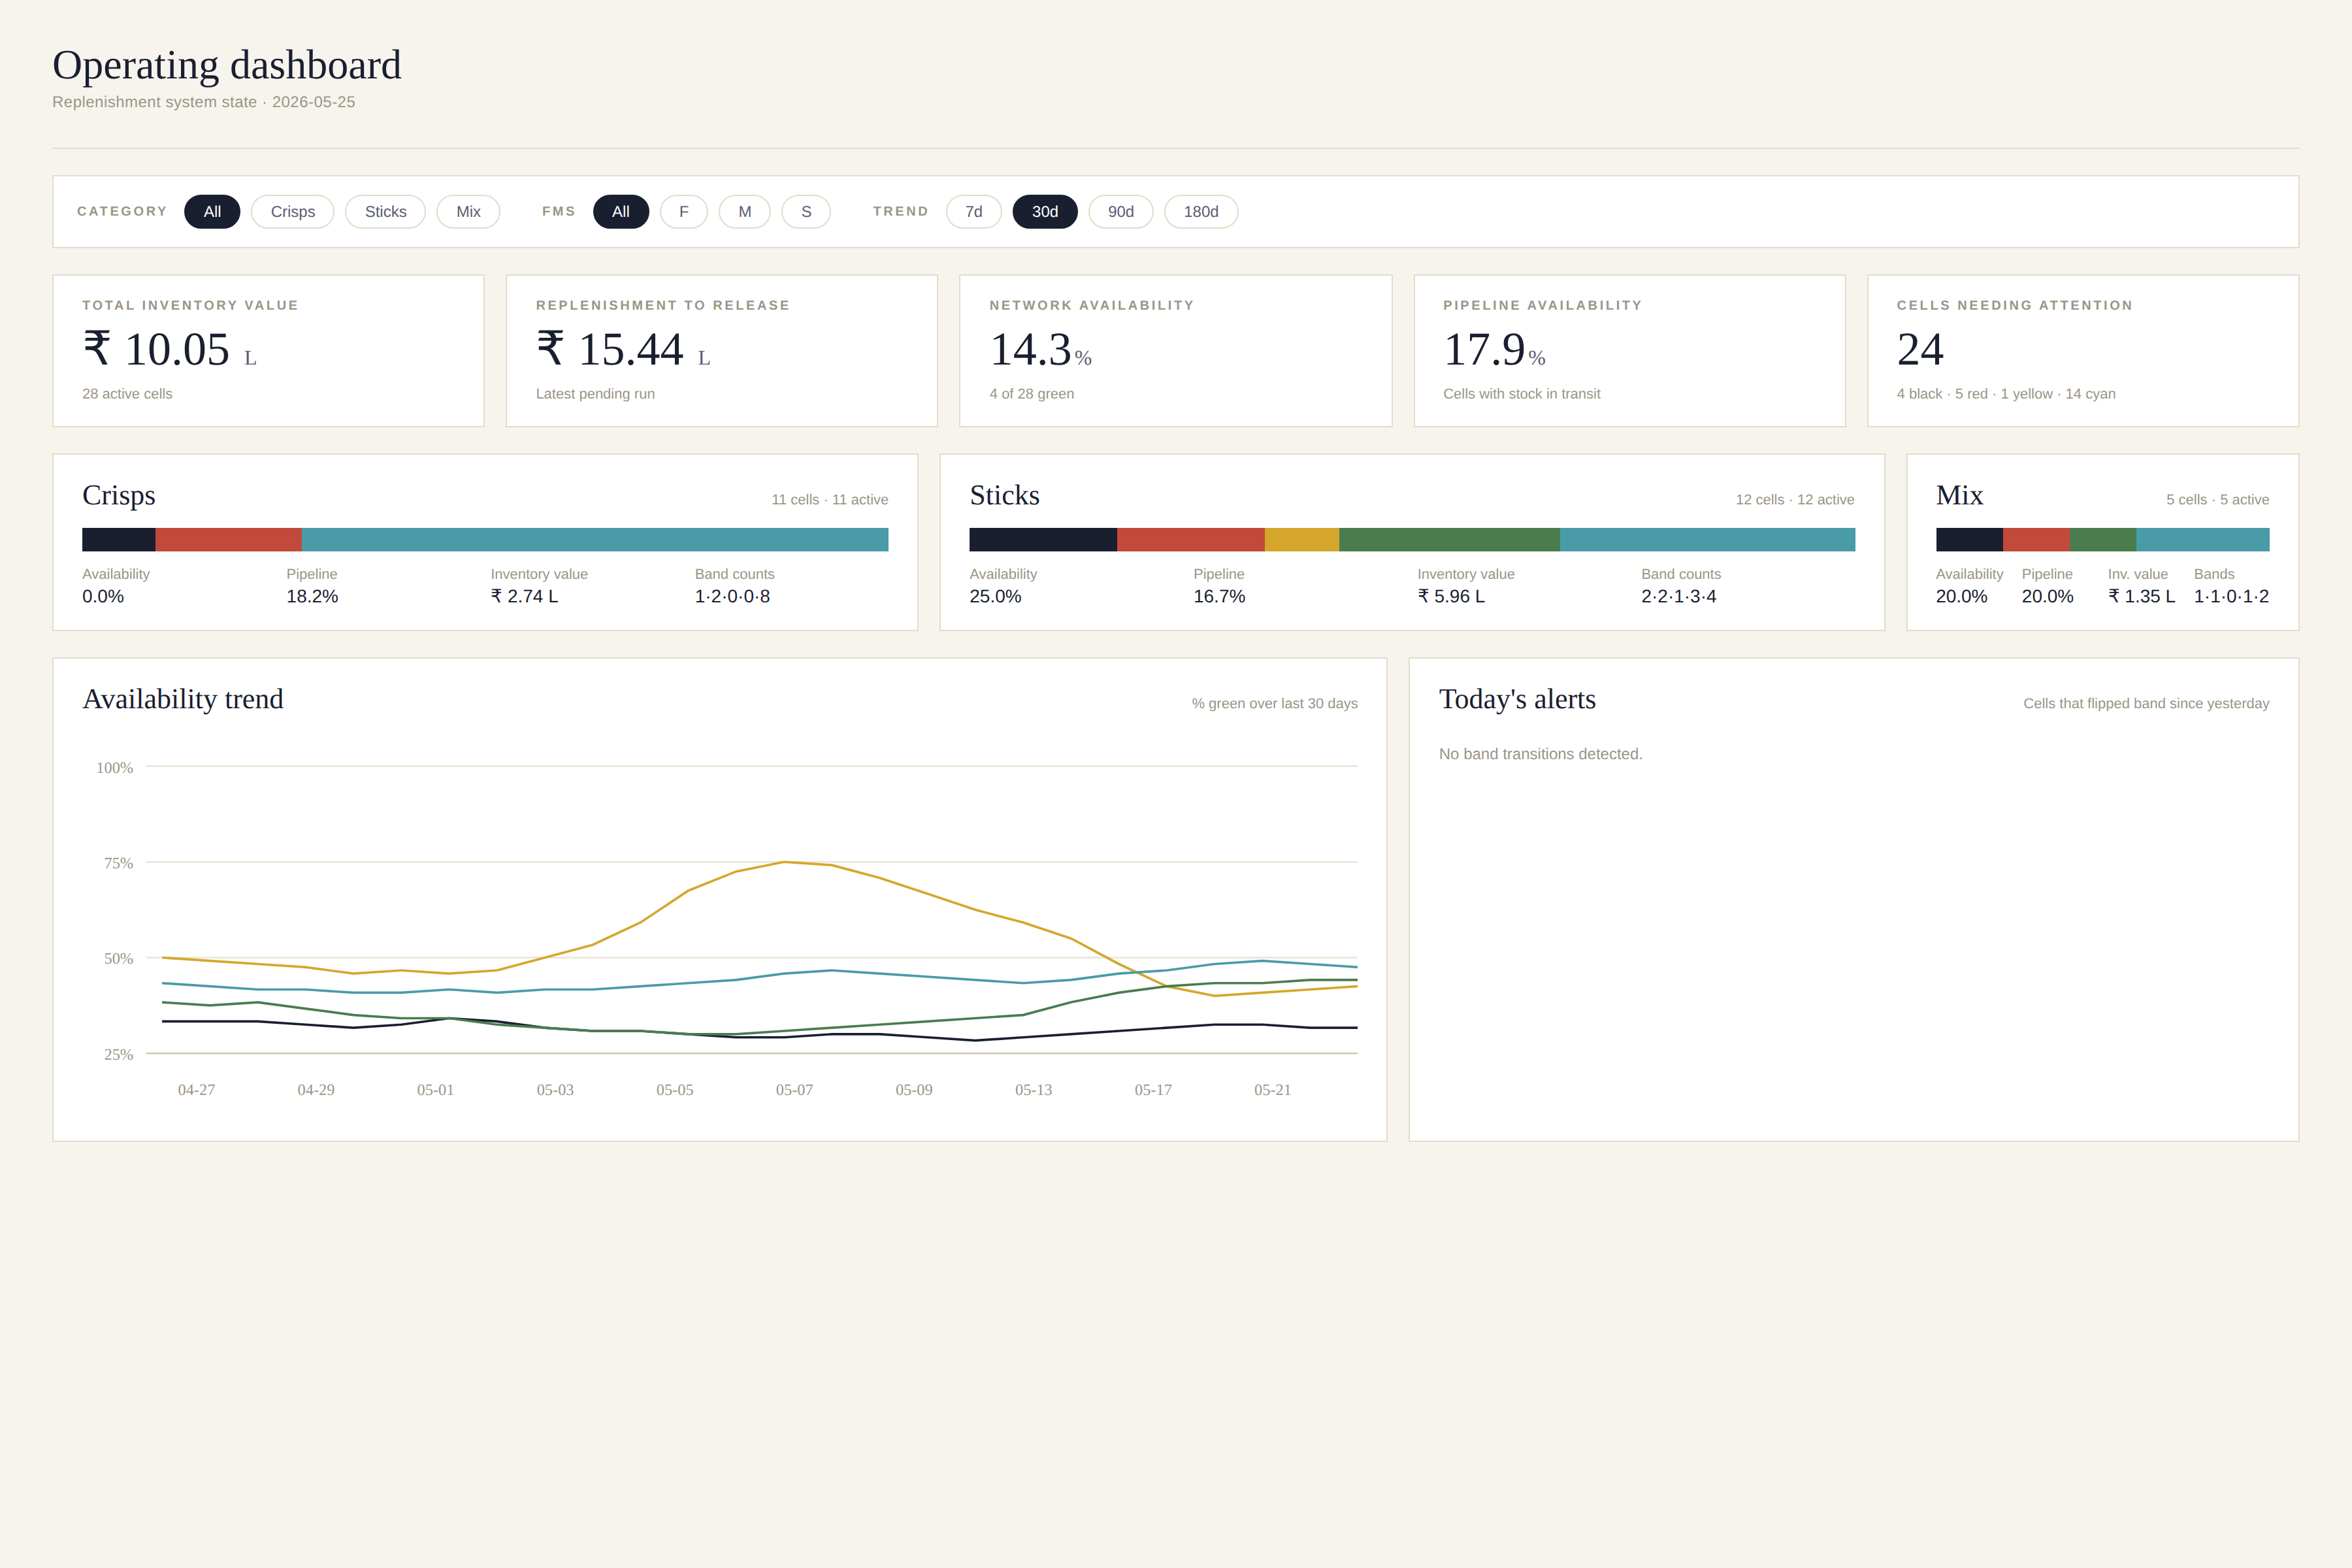Click Sticks availability value 25.0%
The height and width of the screenshot is (1568, 2352).
coord(995,597)
